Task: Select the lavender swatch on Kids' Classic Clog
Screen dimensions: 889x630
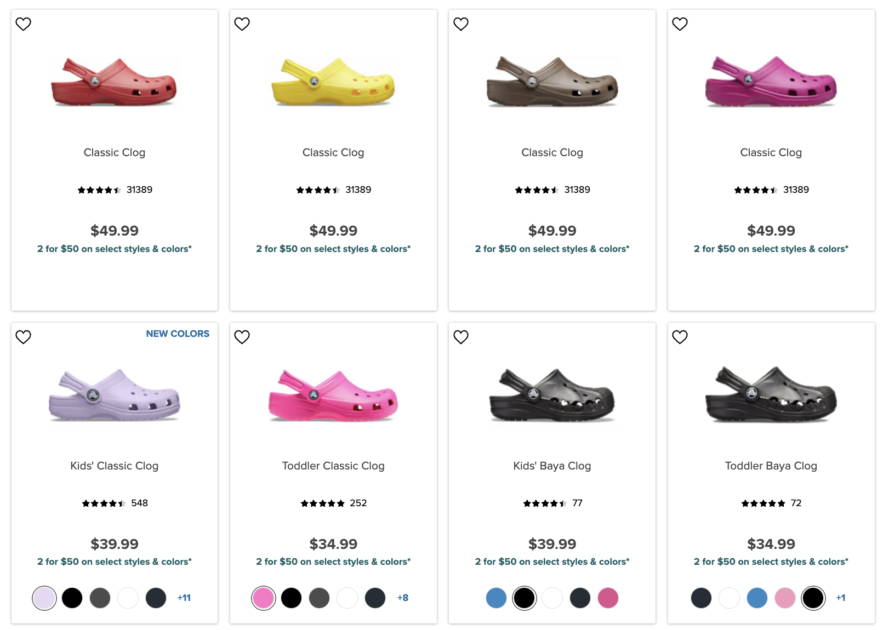Action: (x=43, y=597)
